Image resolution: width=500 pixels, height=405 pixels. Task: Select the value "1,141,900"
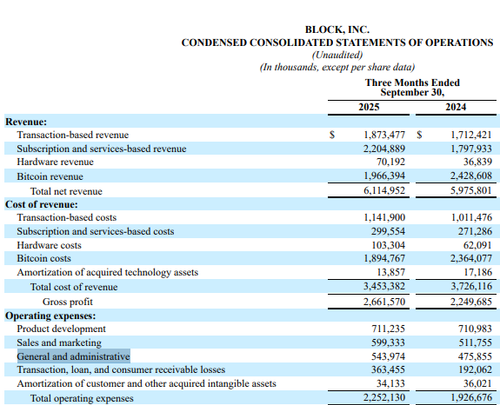(384, 218)
